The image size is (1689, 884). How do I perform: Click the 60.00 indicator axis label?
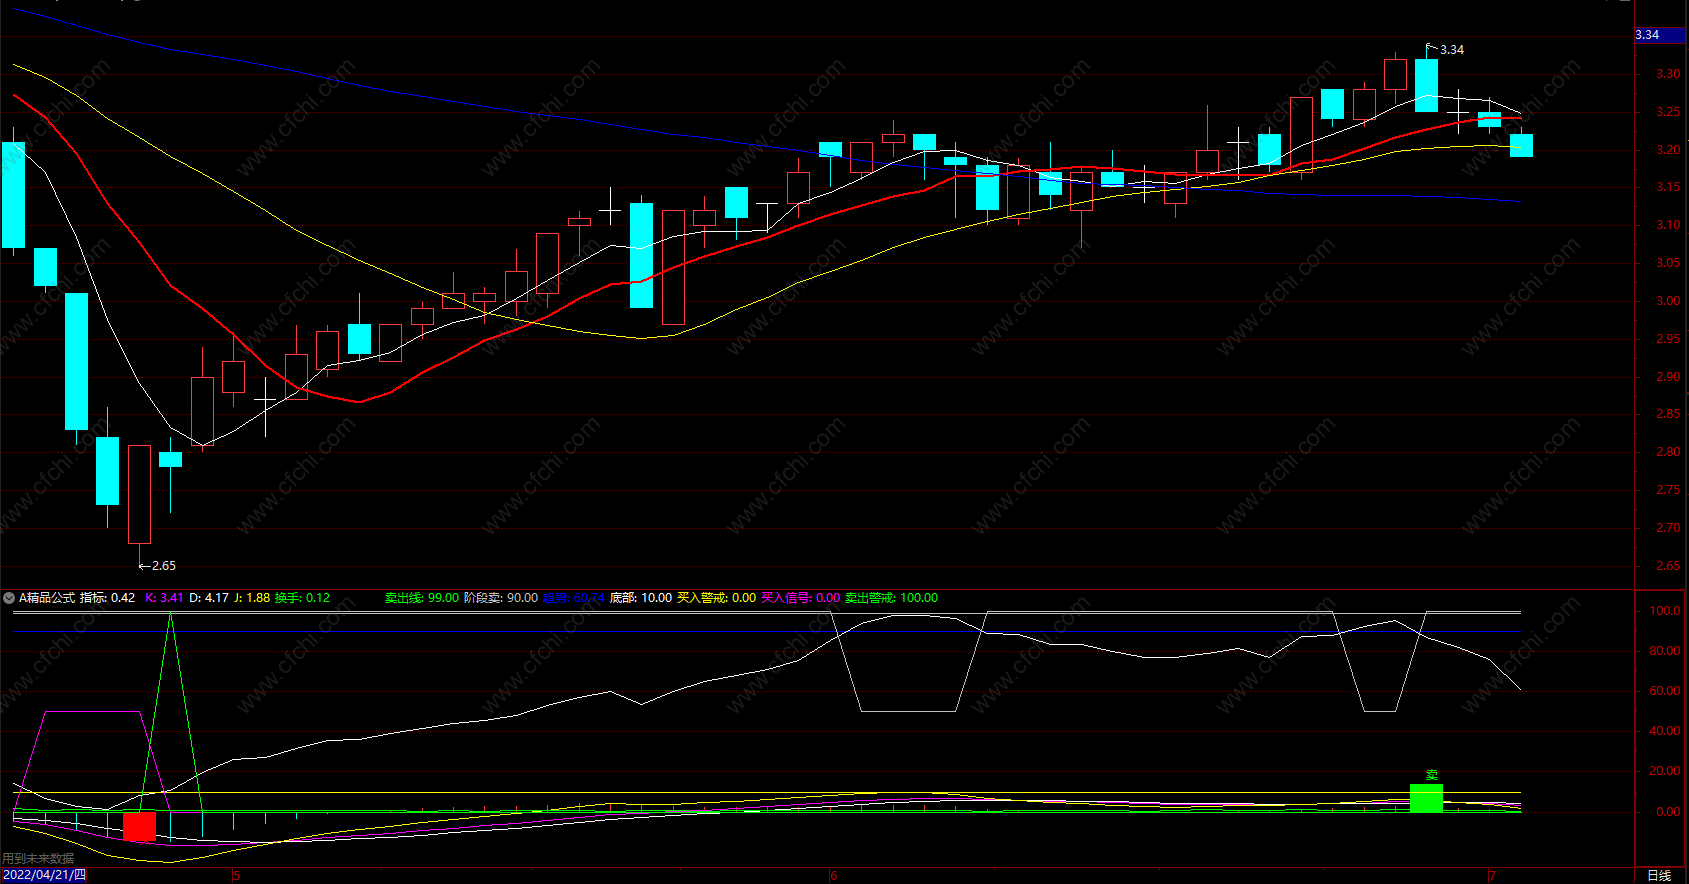(x=1664, y=691)
